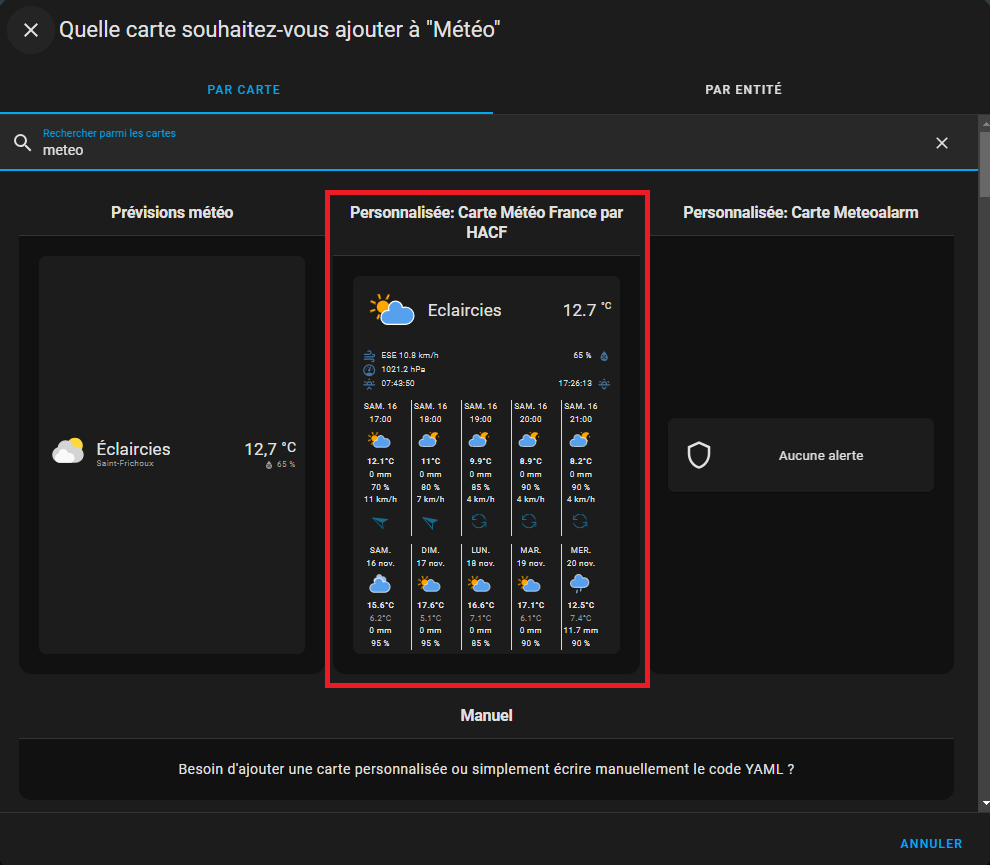This screenshot has width=990, height=865.
Task: Click the pressure gauge icon by 1021.2 hPa
Action: point(369,369)
